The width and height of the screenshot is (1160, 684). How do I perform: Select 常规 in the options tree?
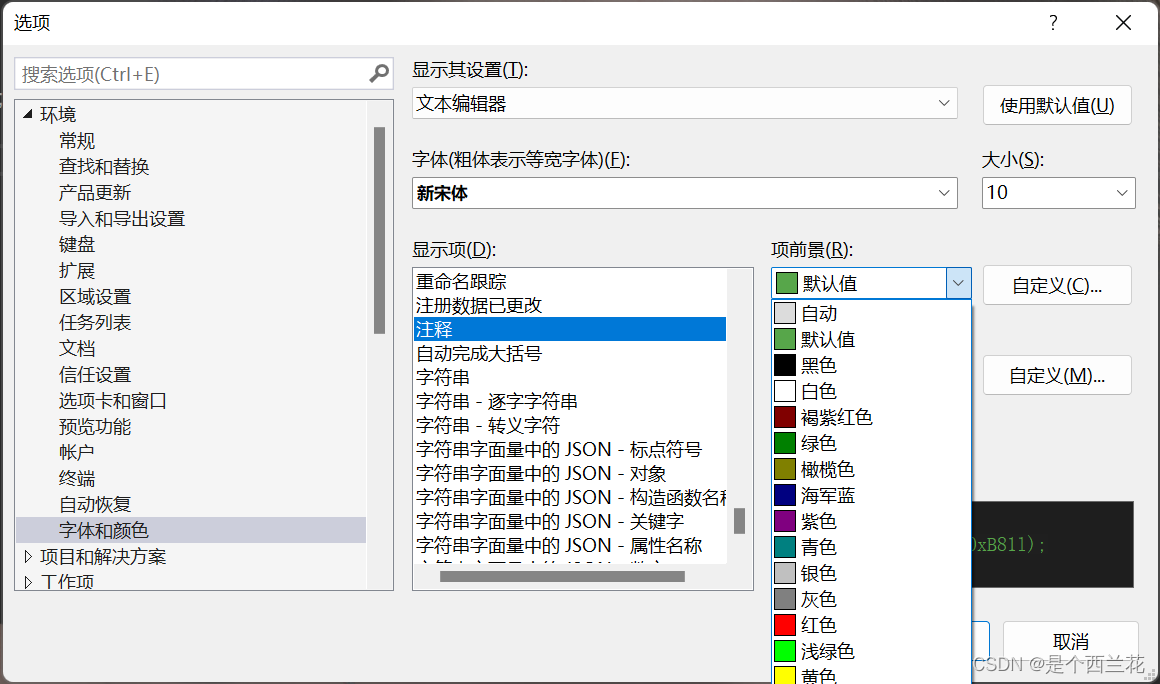77,140
